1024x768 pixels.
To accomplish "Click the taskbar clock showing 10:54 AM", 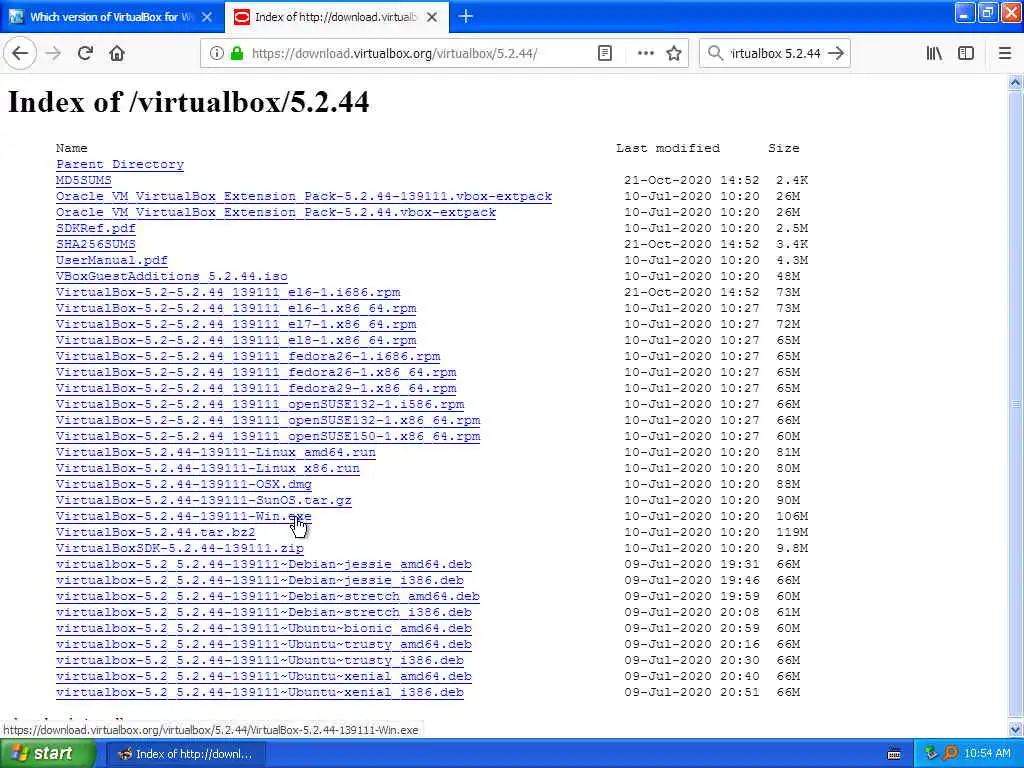I will tap(987, 754).
